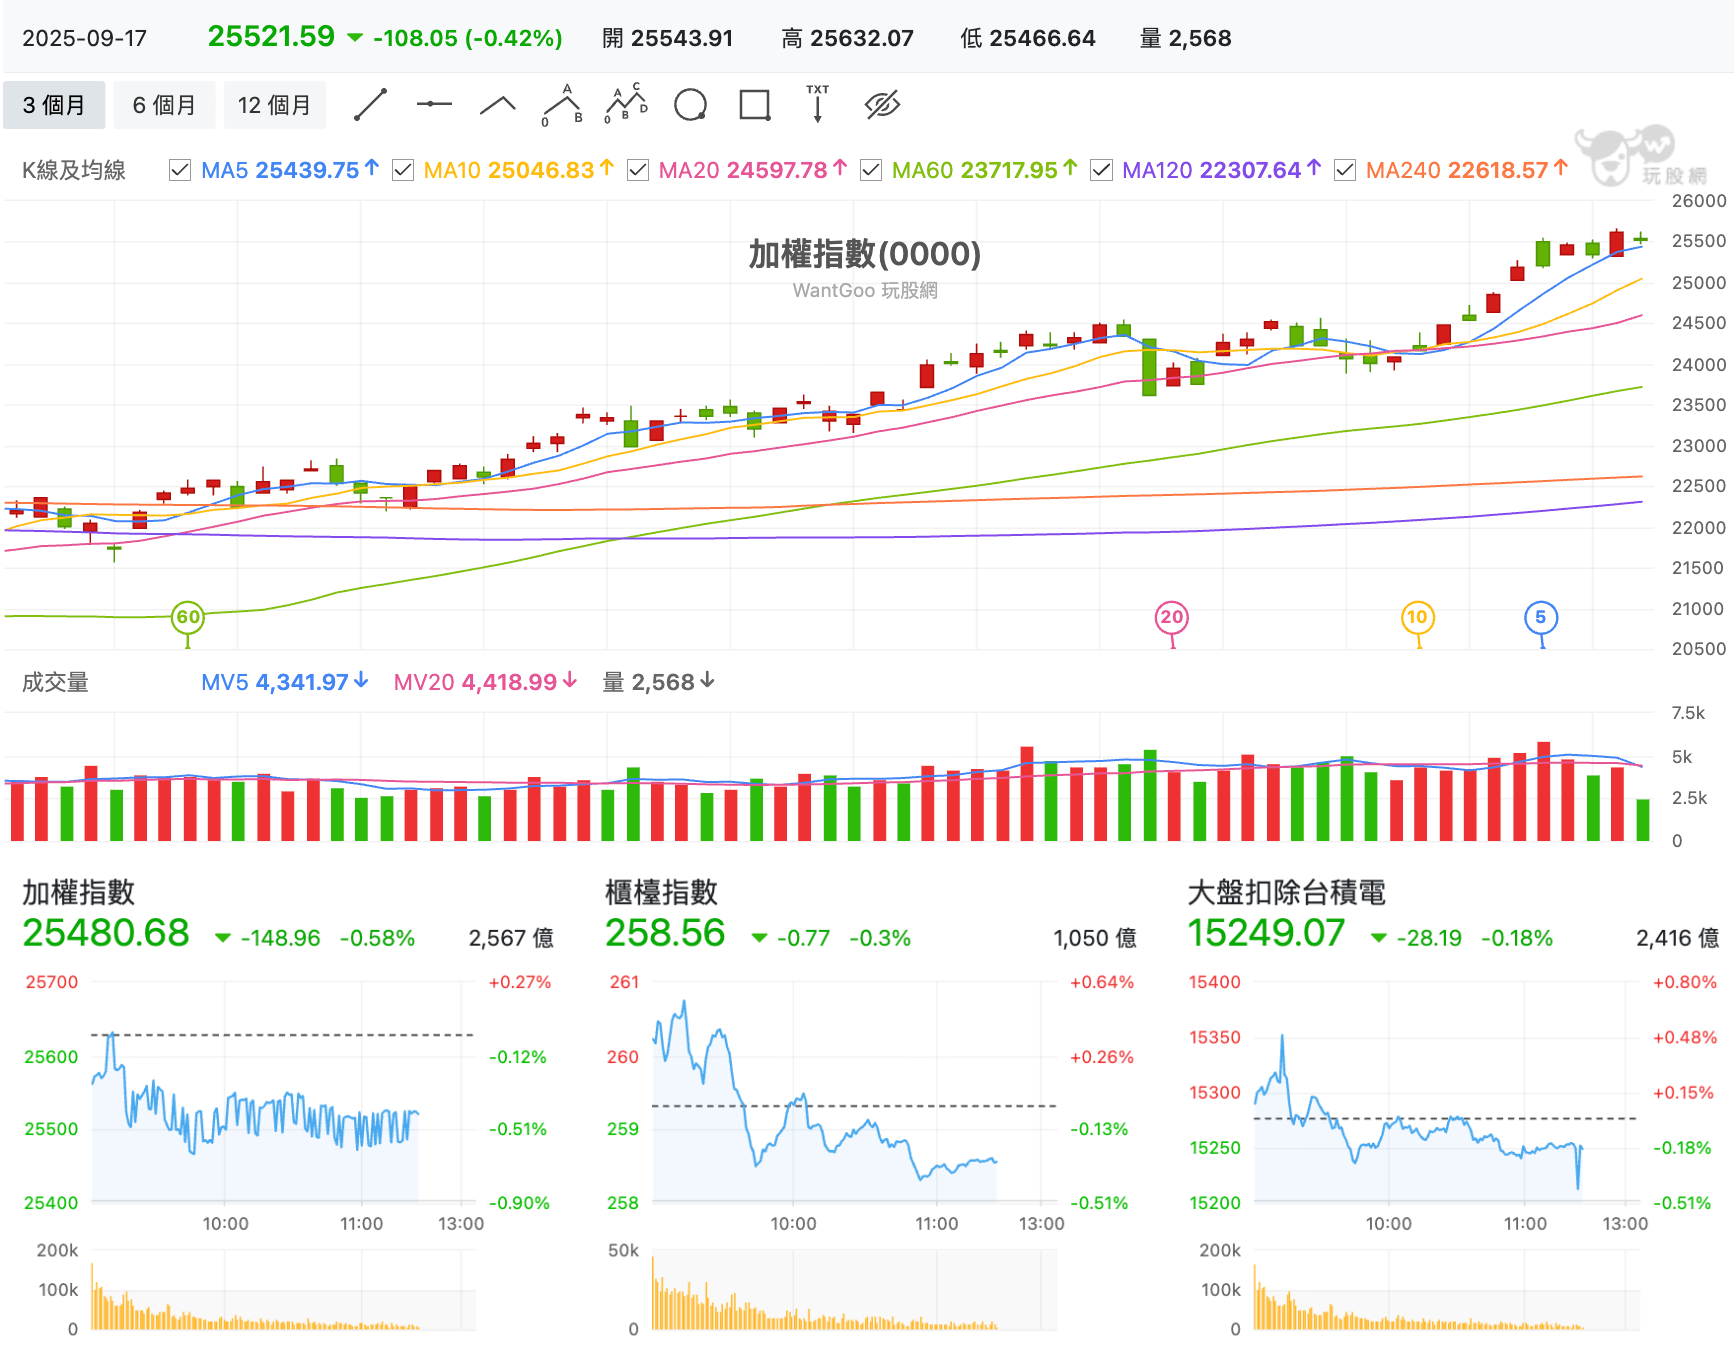Choose the rectangle drawing tool
Screen dimensions: 1734x1362
coord(754,104)
